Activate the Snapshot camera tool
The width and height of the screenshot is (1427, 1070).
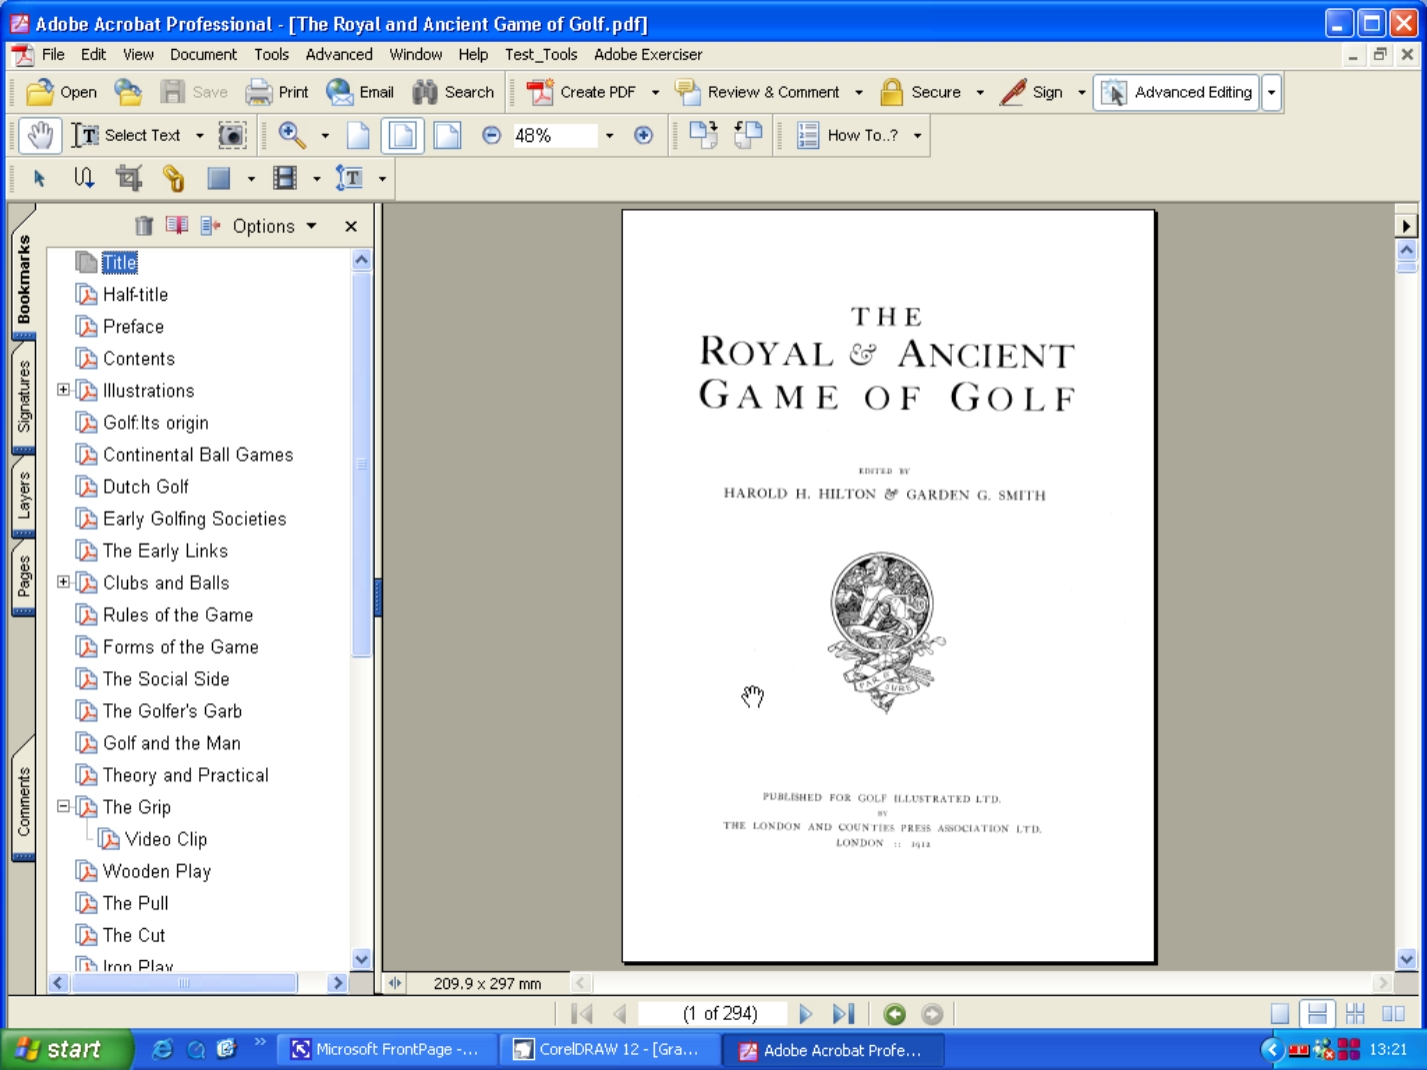232,135
